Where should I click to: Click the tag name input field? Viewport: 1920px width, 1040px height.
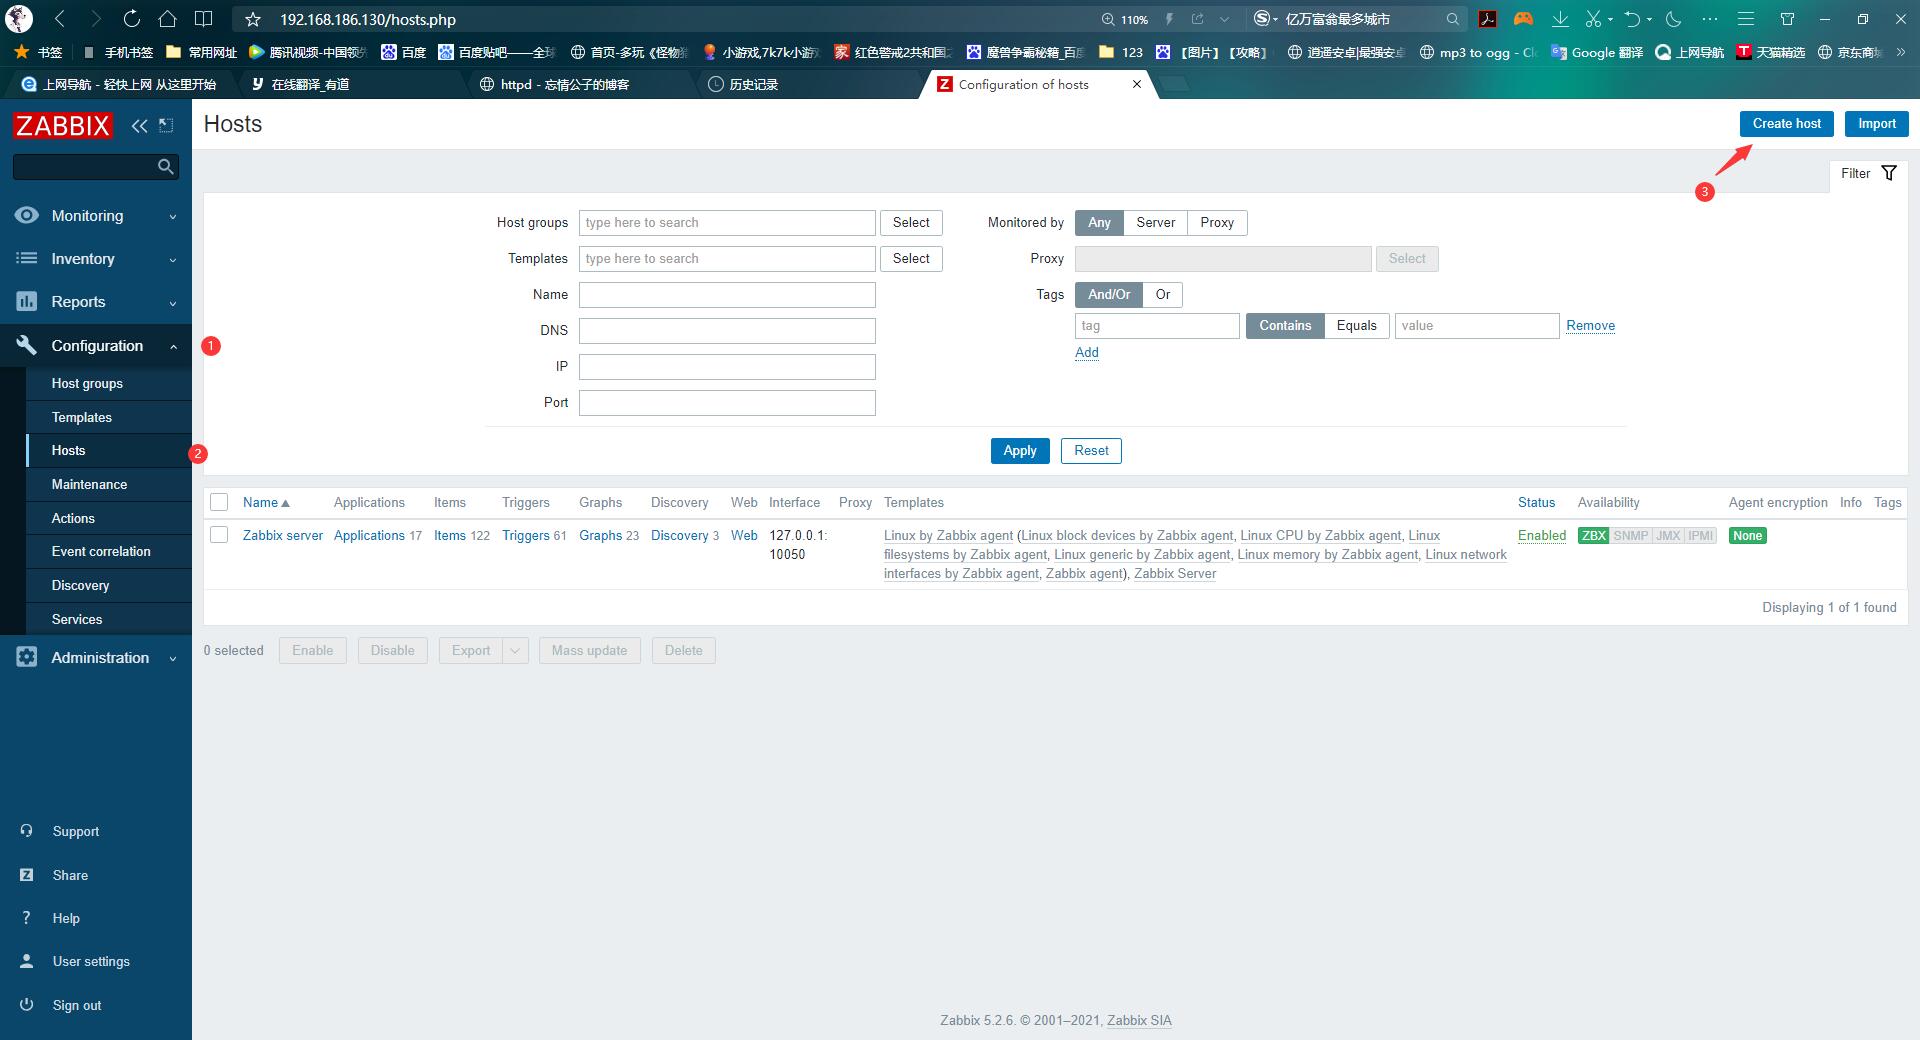point(1157,326)
